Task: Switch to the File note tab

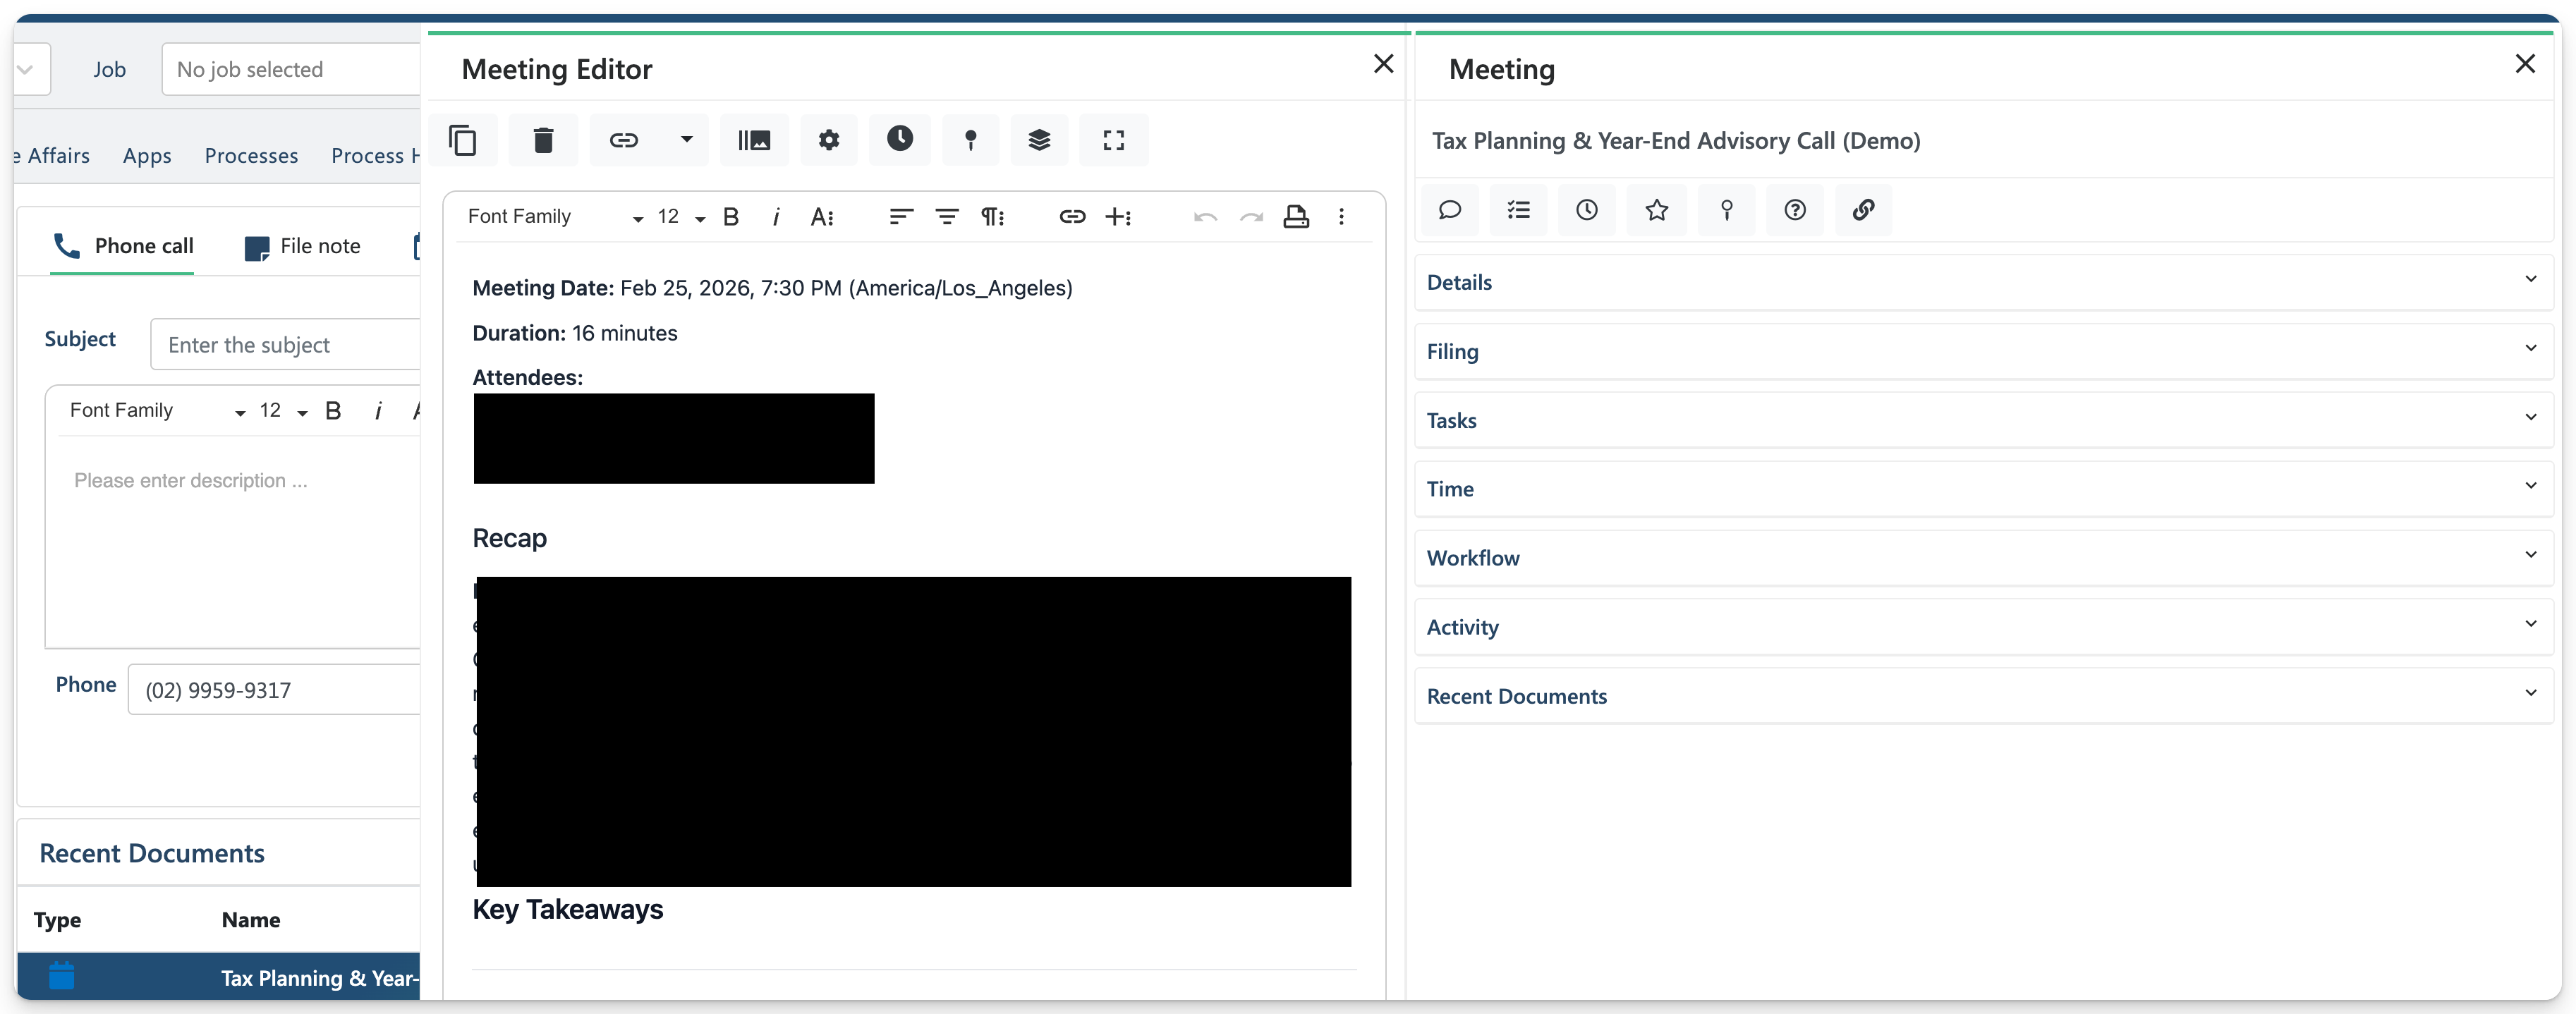Action: click(x=302, y=246)
